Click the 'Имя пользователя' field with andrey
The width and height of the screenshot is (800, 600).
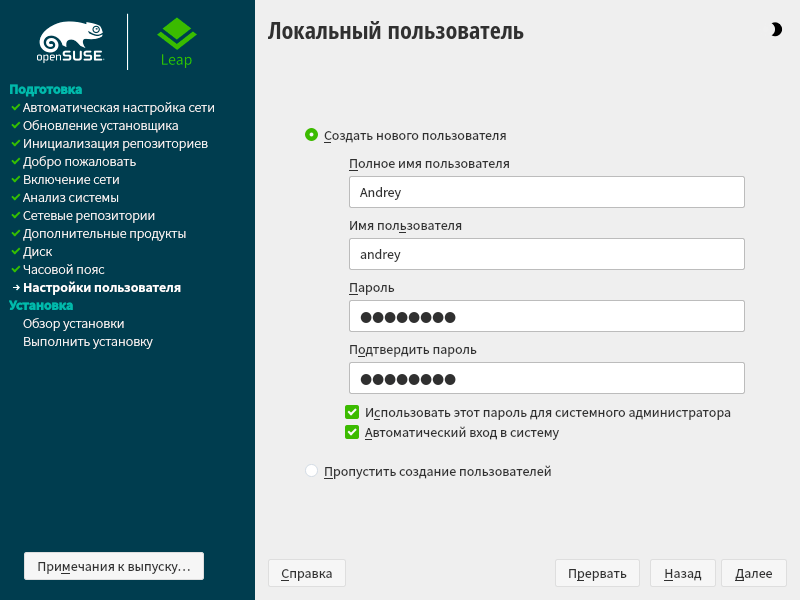point(546,254)
